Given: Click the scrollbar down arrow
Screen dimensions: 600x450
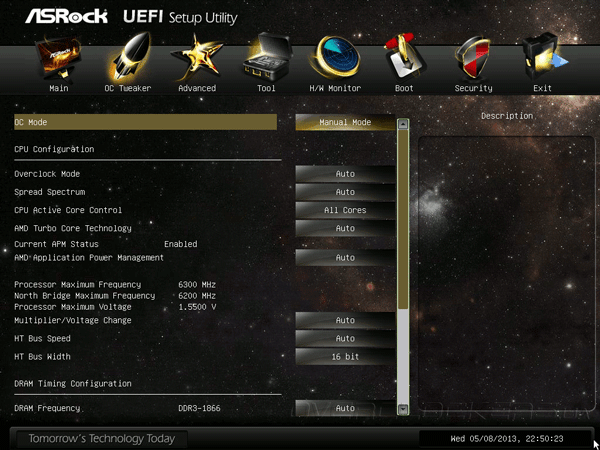Looking at the screenshot, I should tap(403, 410).
